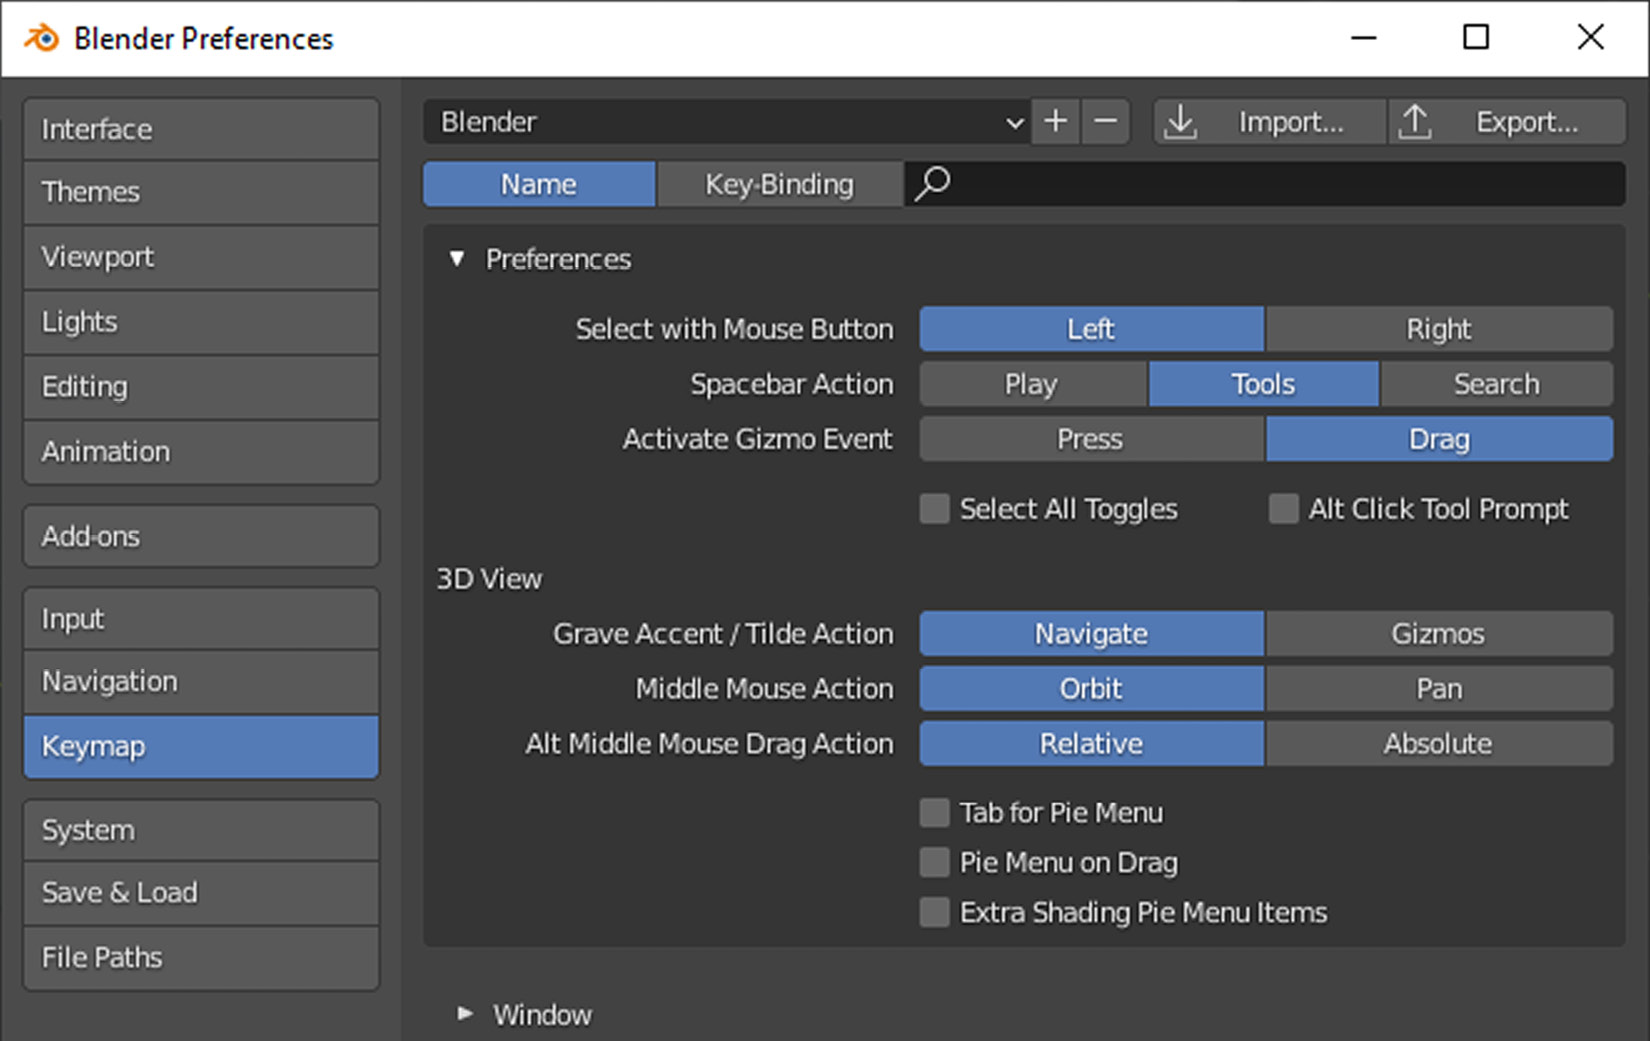Click the Preferences section header text
Viewport: 1650px width, 1041px height.
click(x=558, y=259)
